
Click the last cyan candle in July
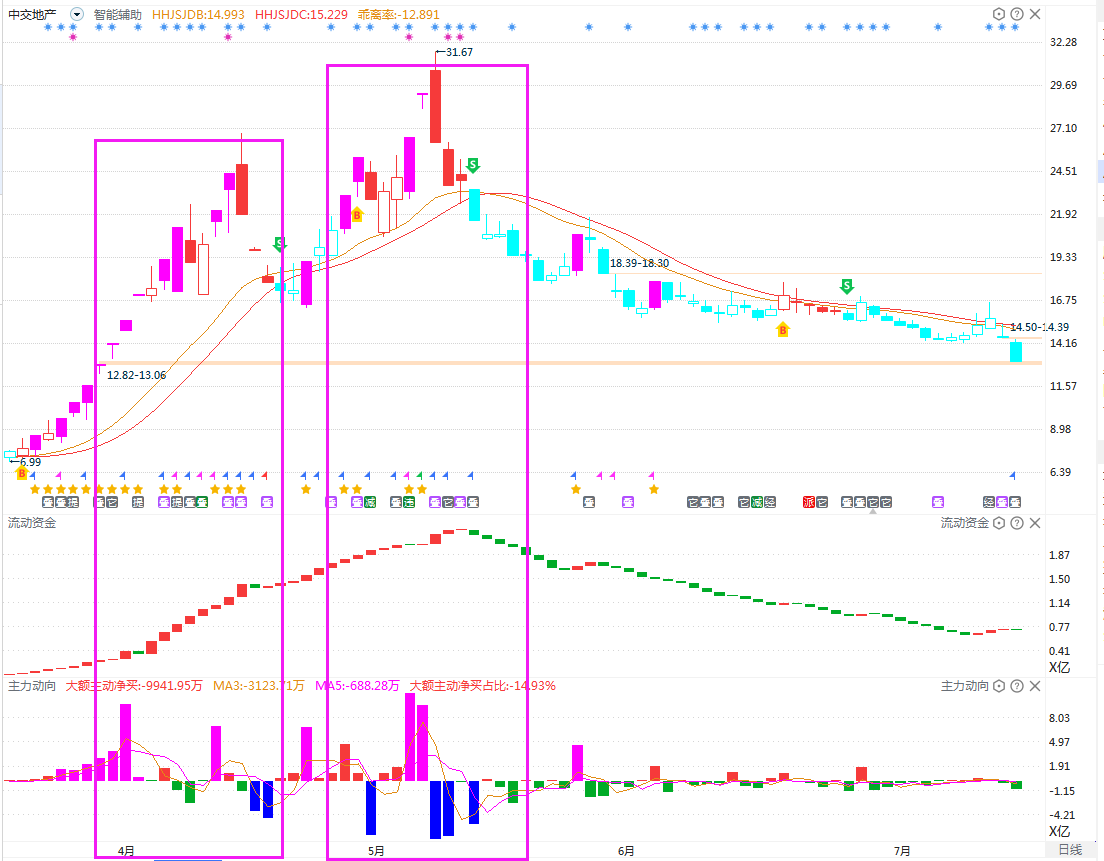(1015, 351)
